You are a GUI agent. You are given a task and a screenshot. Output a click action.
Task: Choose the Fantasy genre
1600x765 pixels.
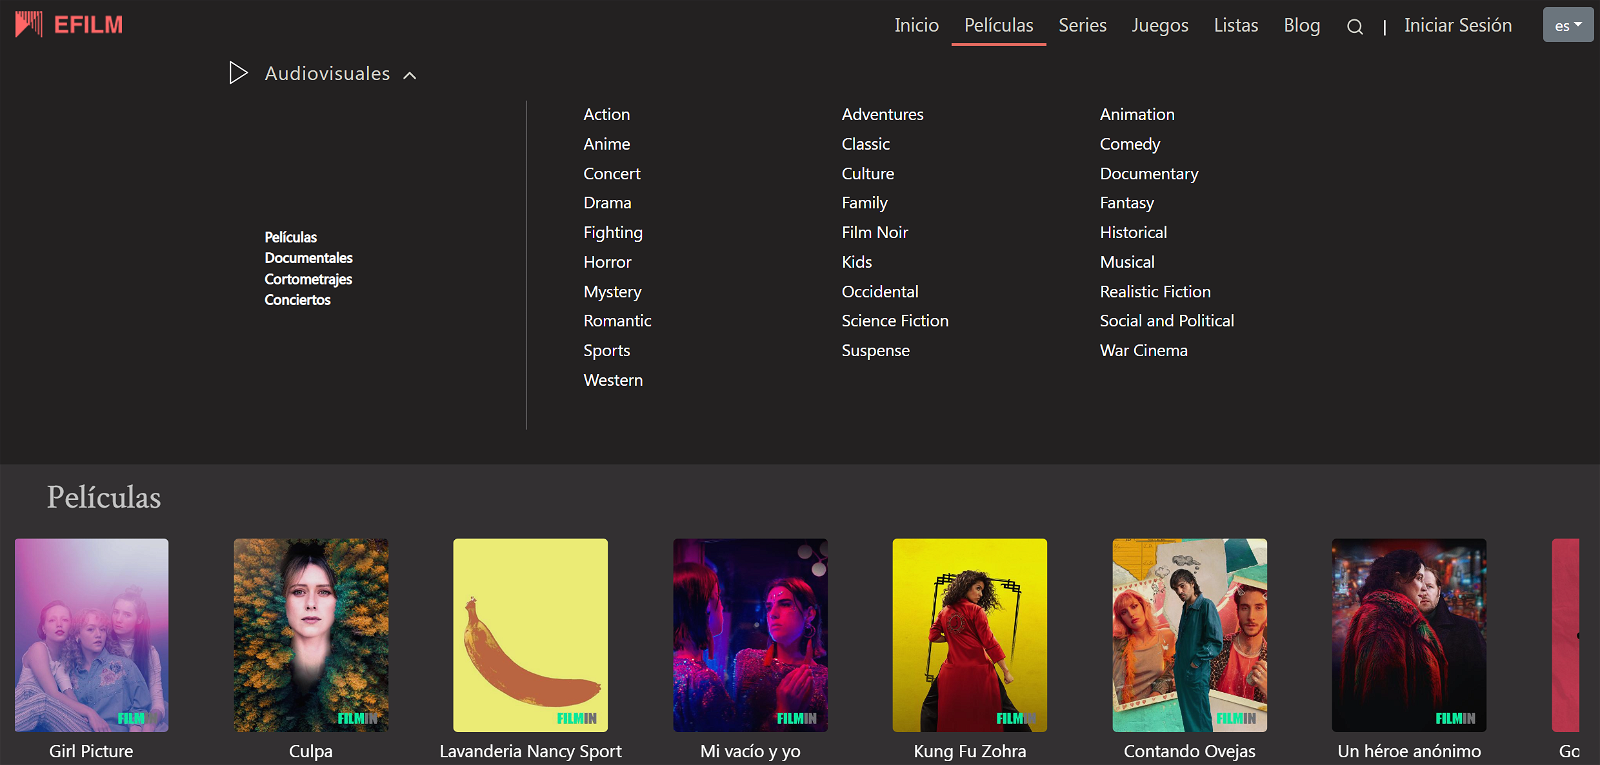coord(1126,203)
